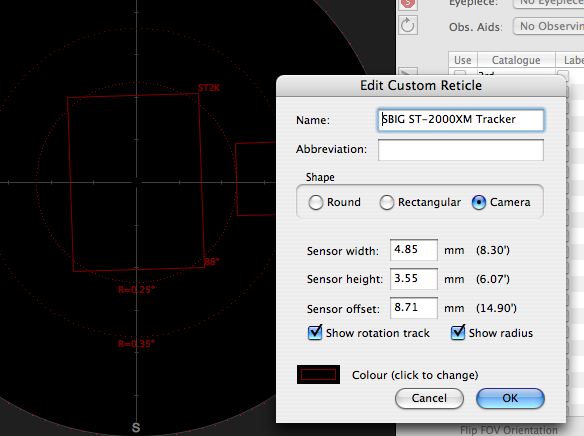Click the Cancel button
This screenshot has width=584, height=436.
tap(429, 398)
